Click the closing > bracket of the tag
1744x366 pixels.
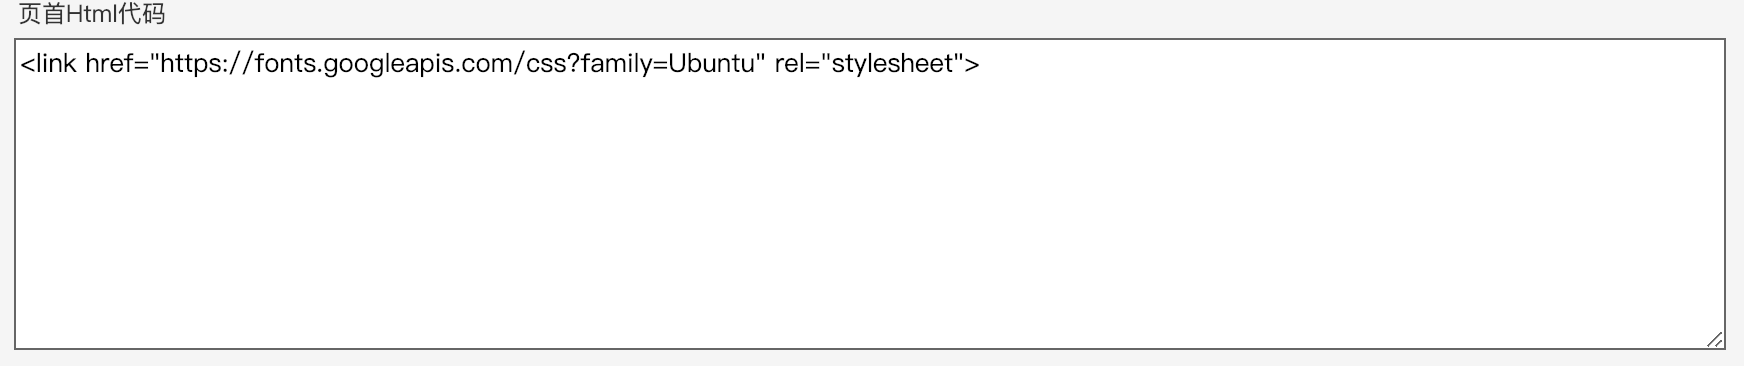[x=972, y=65]
